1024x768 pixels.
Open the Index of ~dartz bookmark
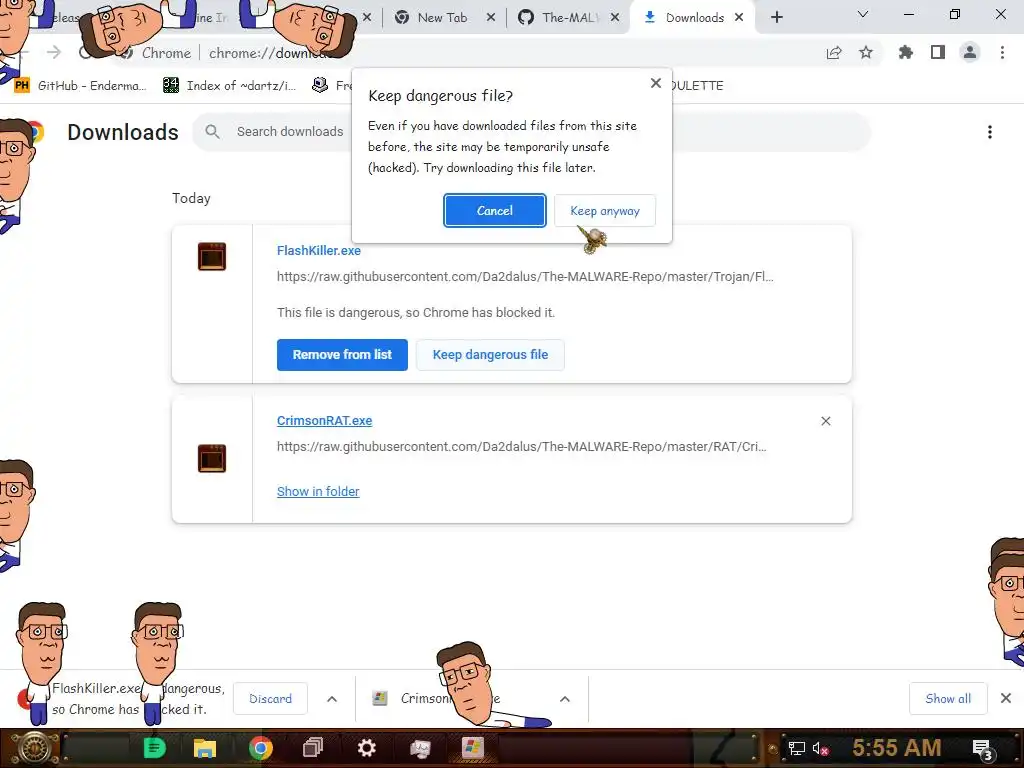230,86
